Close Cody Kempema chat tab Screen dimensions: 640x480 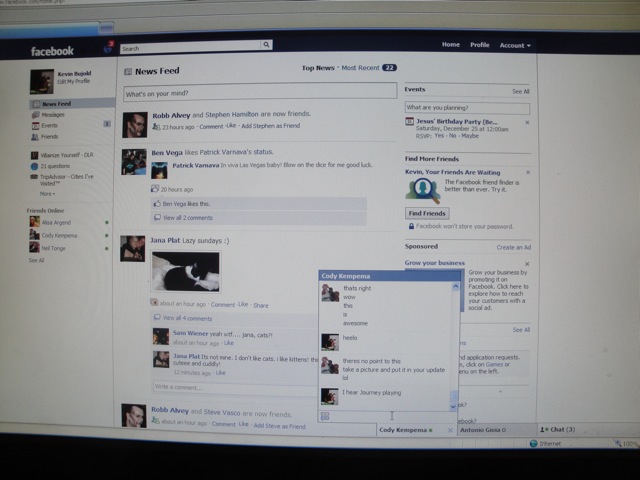pyautogui.click(x=450, y=430)
